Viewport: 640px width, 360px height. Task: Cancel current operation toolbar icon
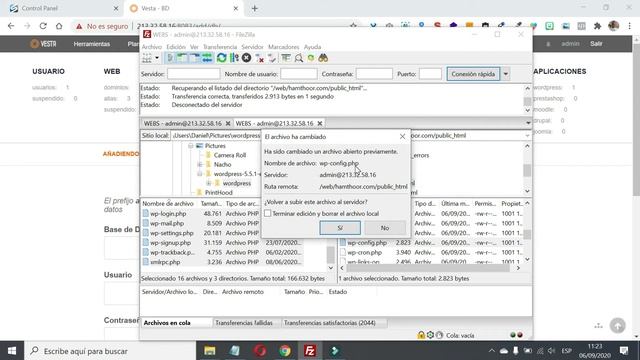(x=246, y=58)
